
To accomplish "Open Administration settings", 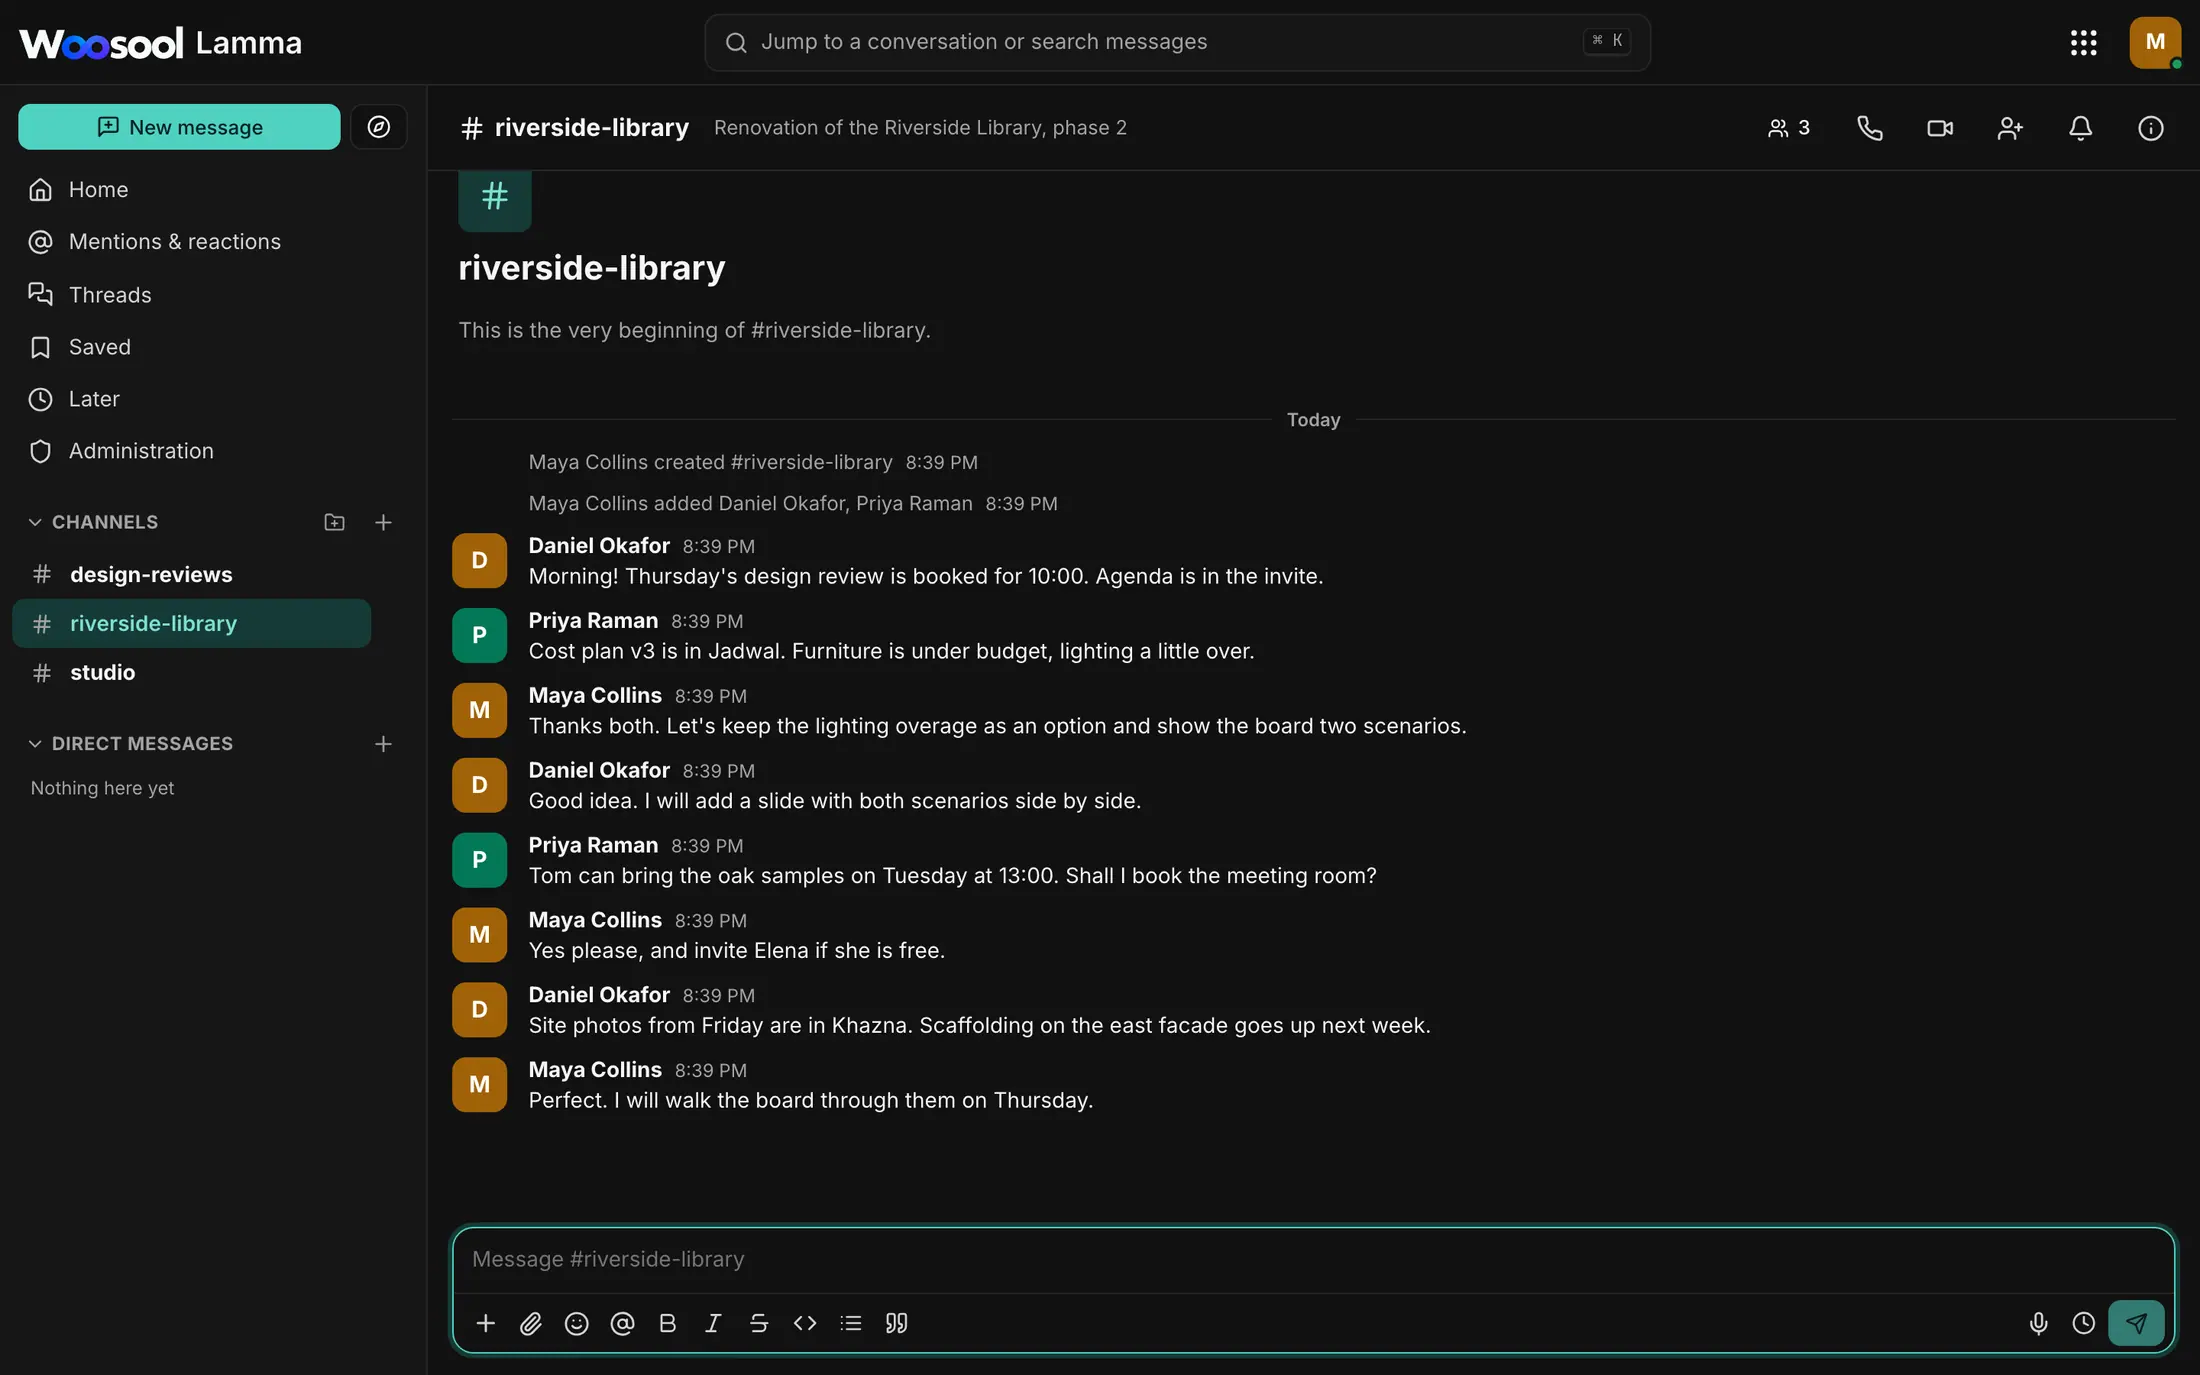I will (213, 451).
